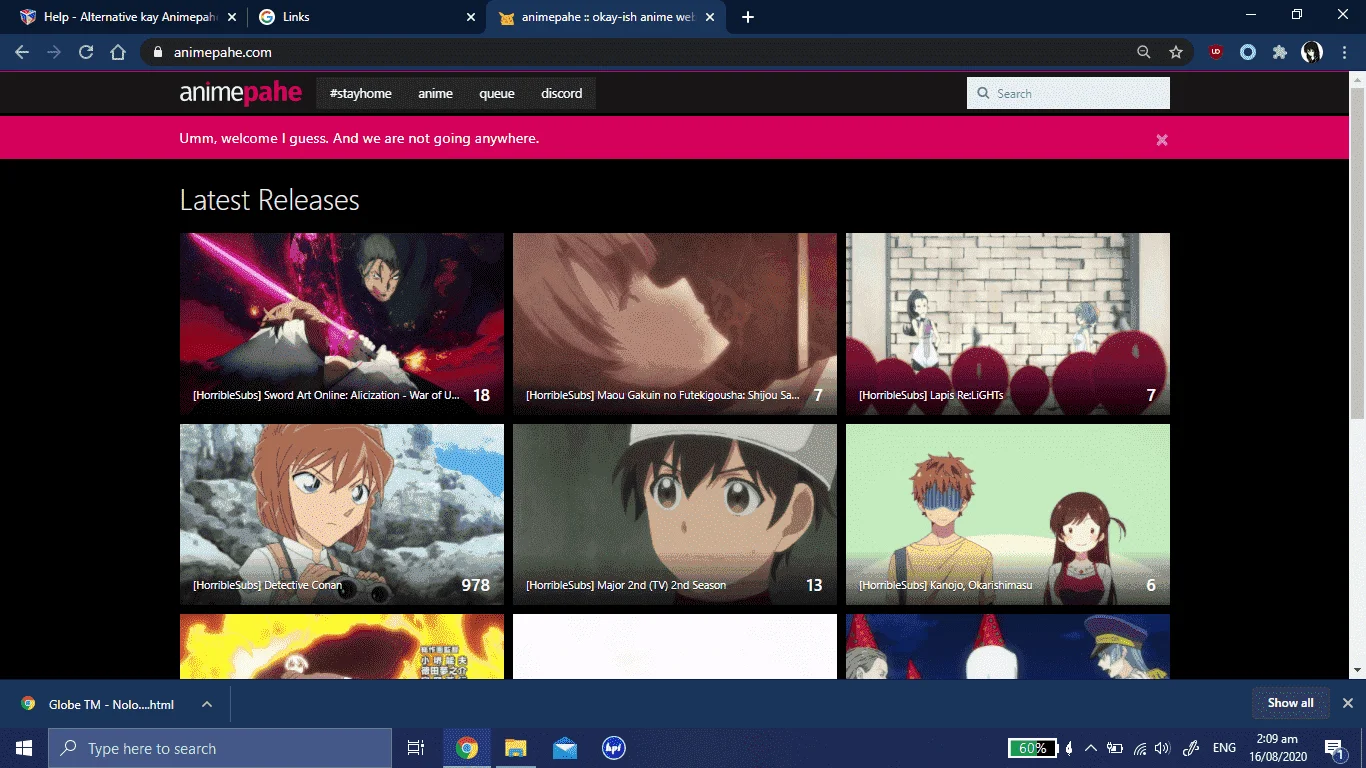Click the ENG language indicator

[1224, 748]
